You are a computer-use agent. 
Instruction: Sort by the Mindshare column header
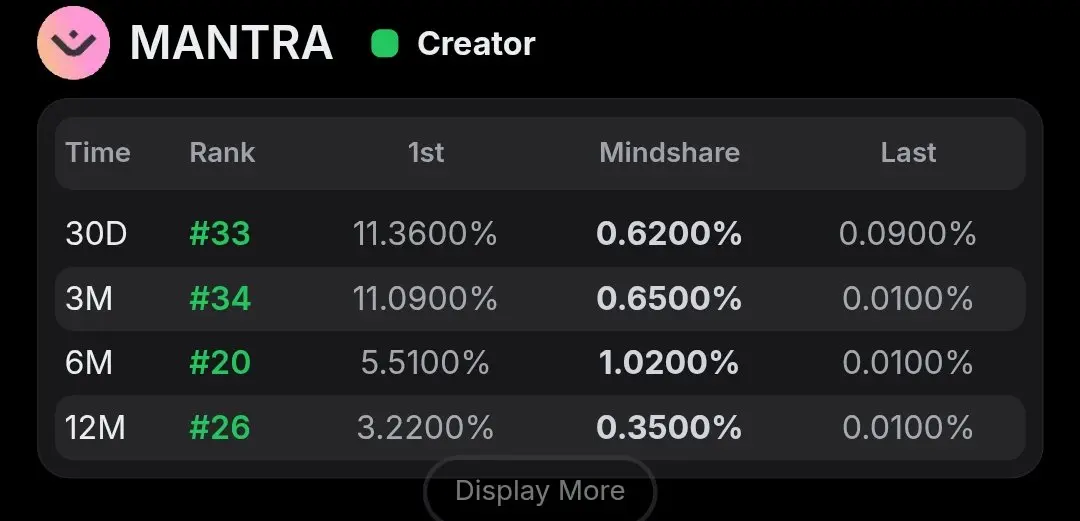[669, 153]
